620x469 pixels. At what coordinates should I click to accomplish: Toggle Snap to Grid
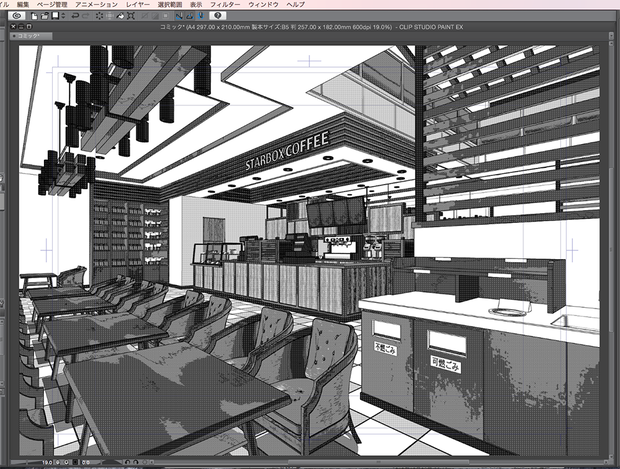pos(201,16)
